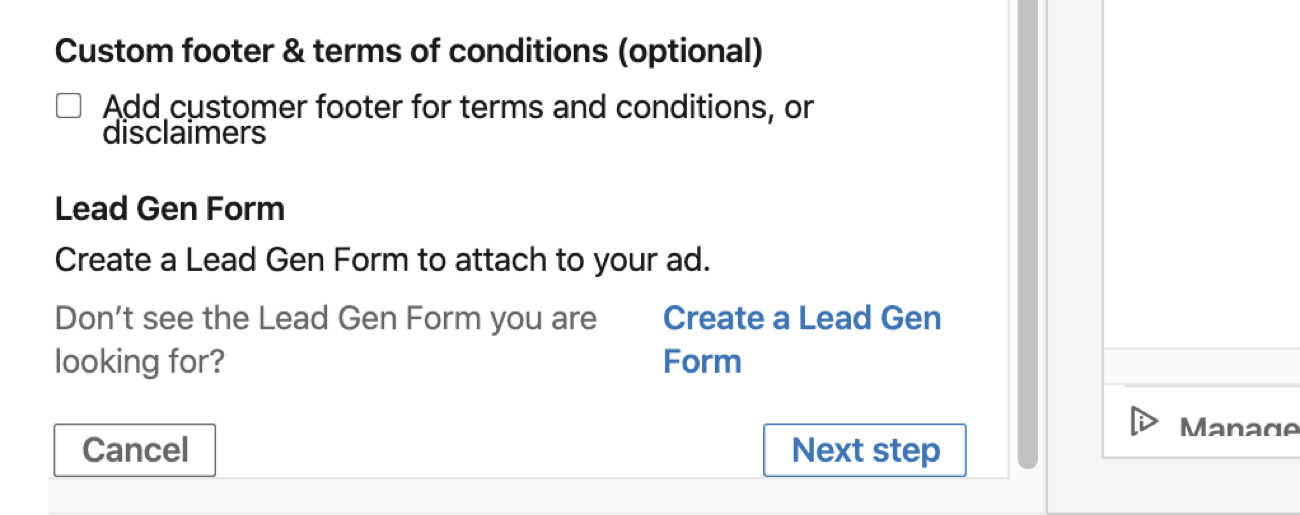Click 'Create a Lead Gen Form to attach' description
This screenshot has height=515, width=1300.
point(382,260)
